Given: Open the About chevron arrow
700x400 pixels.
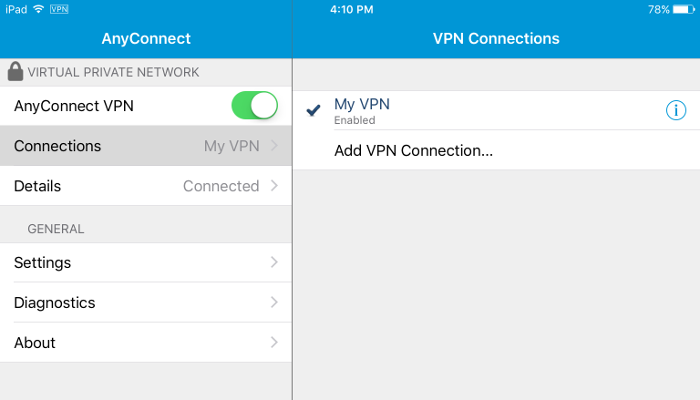Looking at the screenshot, I should coord(274,342).
